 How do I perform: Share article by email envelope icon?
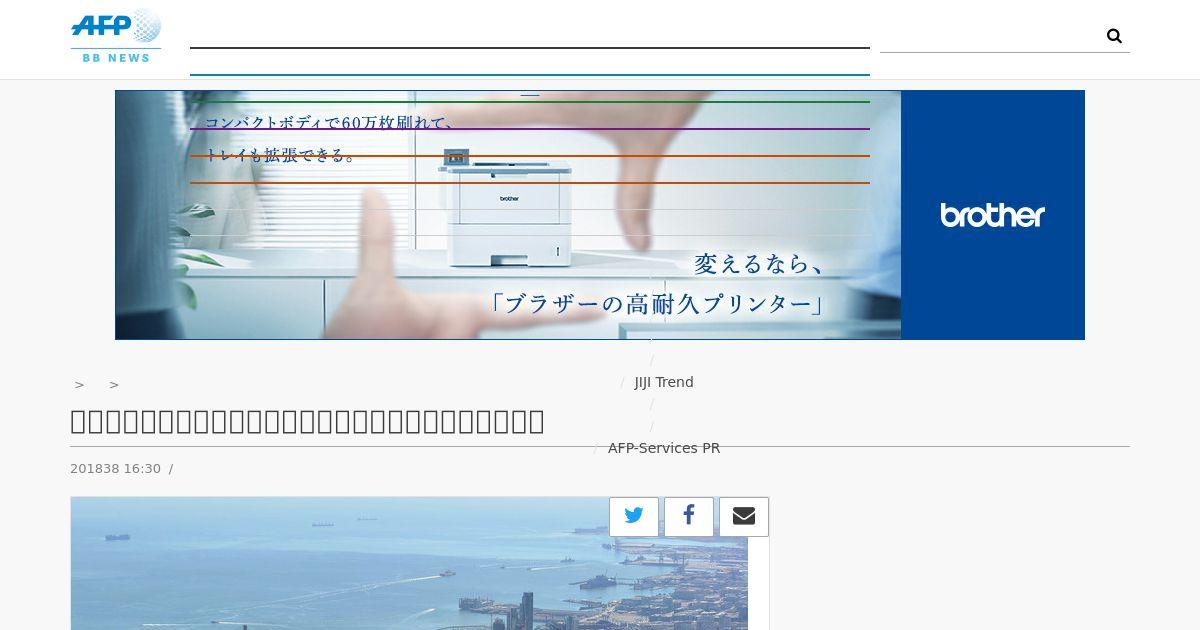click(744, 517)
